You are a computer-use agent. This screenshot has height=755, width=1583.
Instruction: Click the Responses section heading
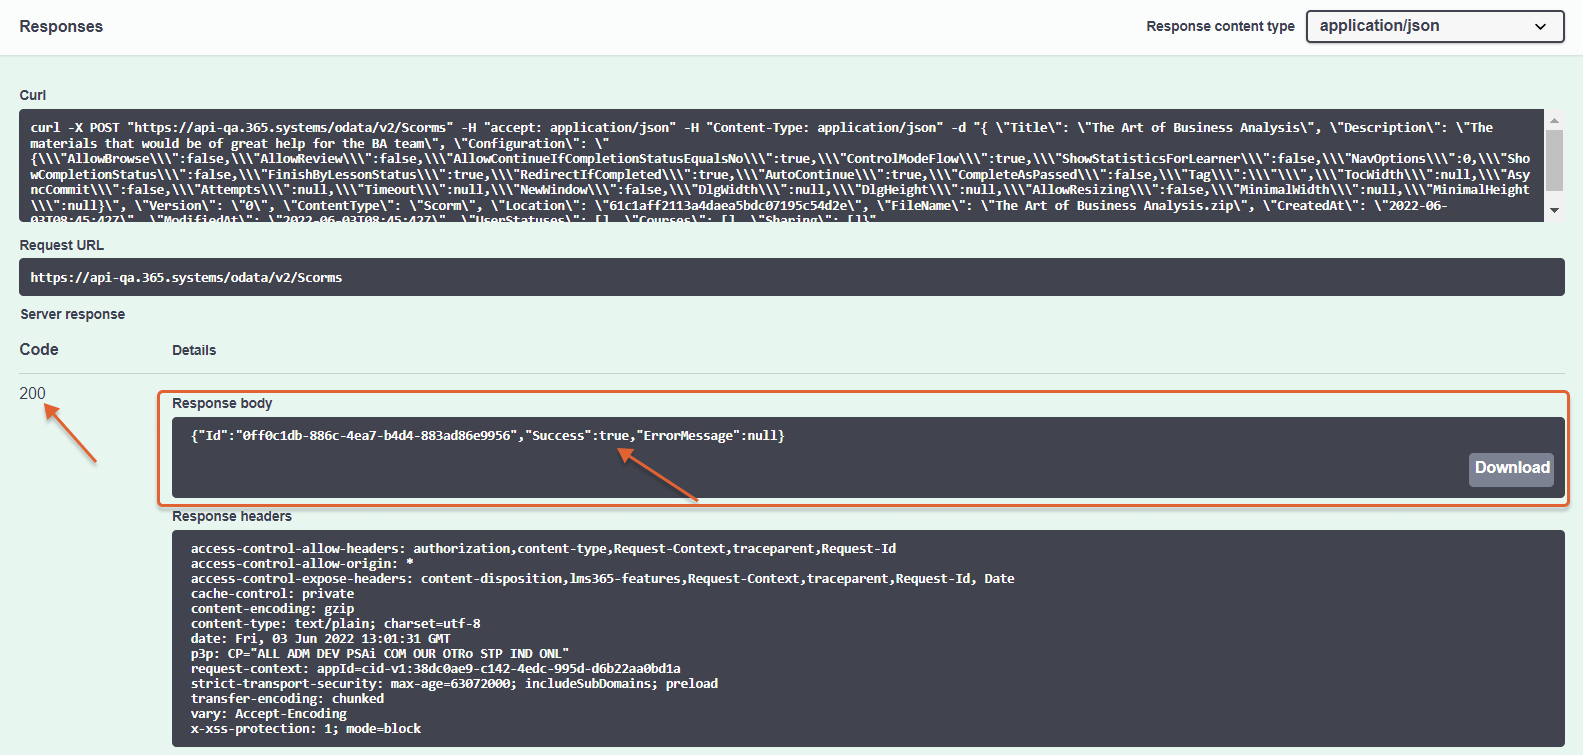[61, 27]
